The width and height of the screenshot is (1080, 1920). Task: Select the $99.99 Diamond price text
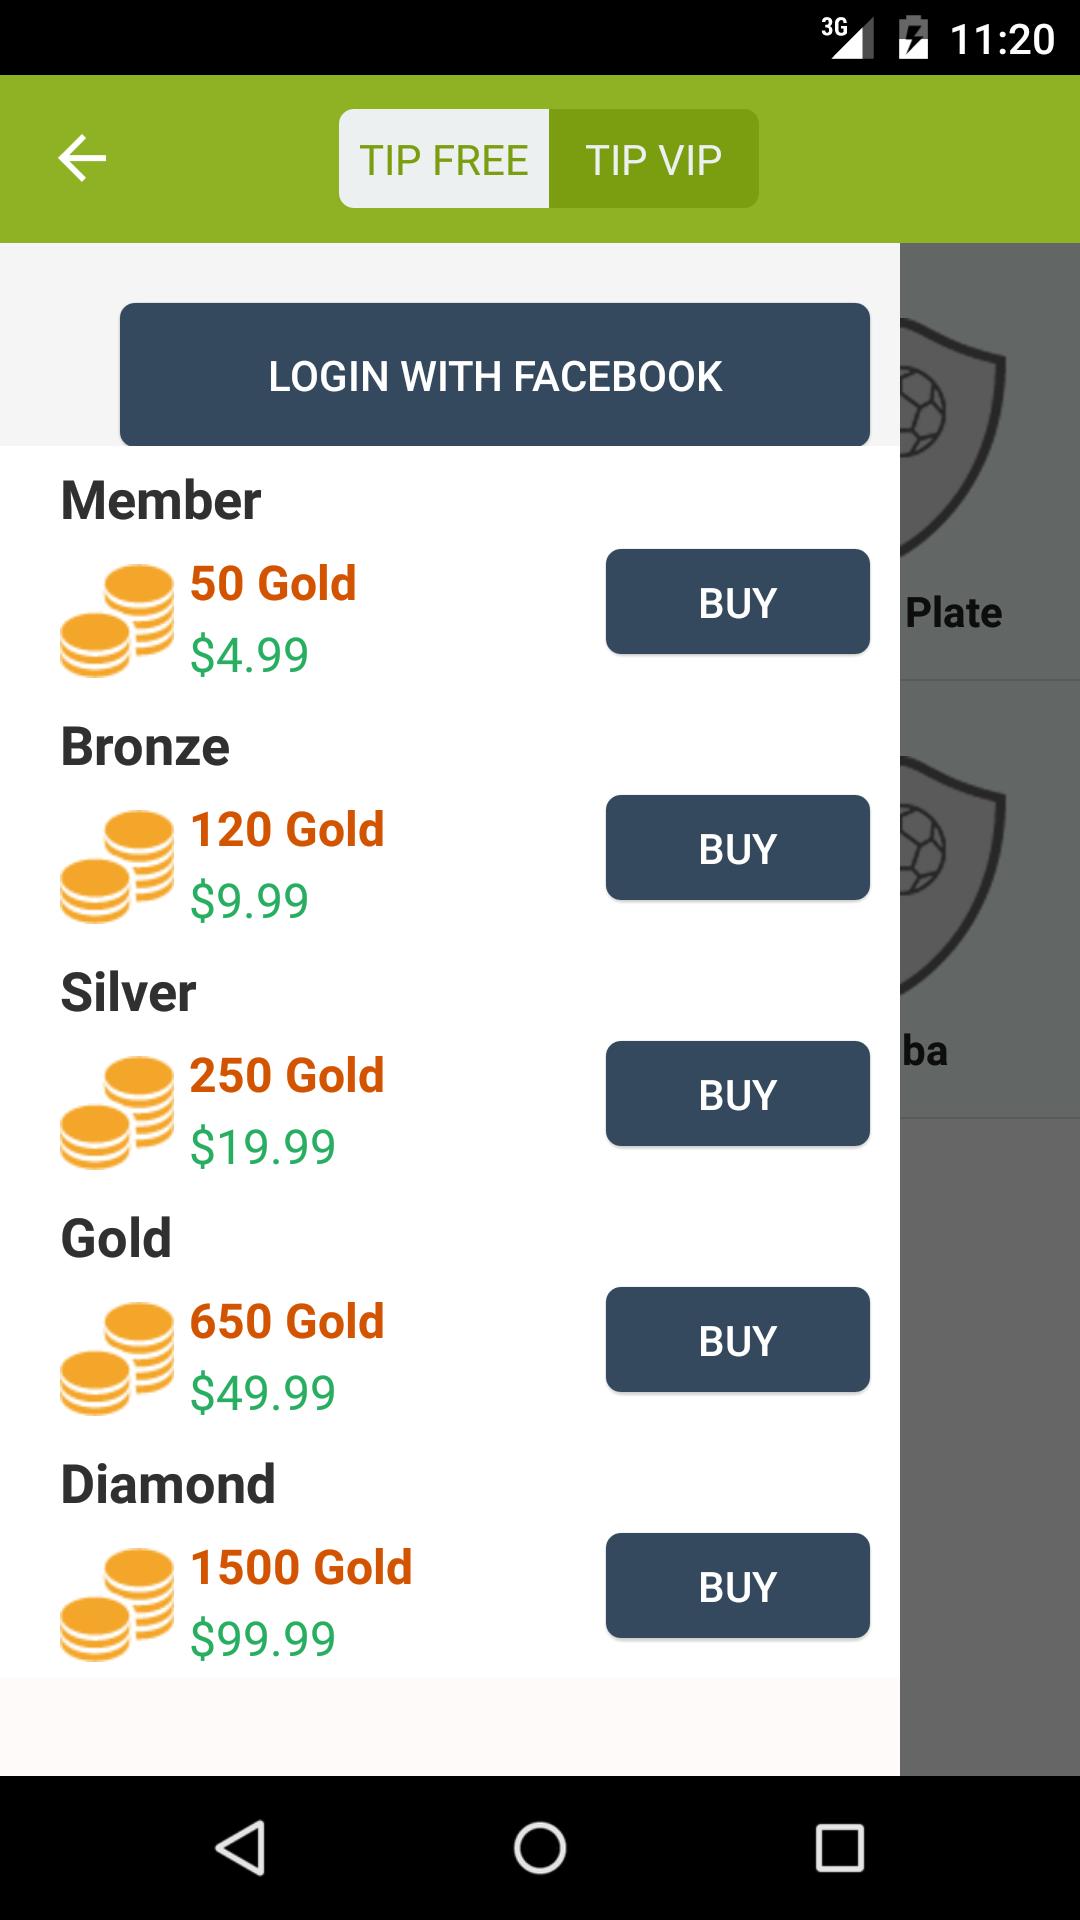tap(263, 1638)
